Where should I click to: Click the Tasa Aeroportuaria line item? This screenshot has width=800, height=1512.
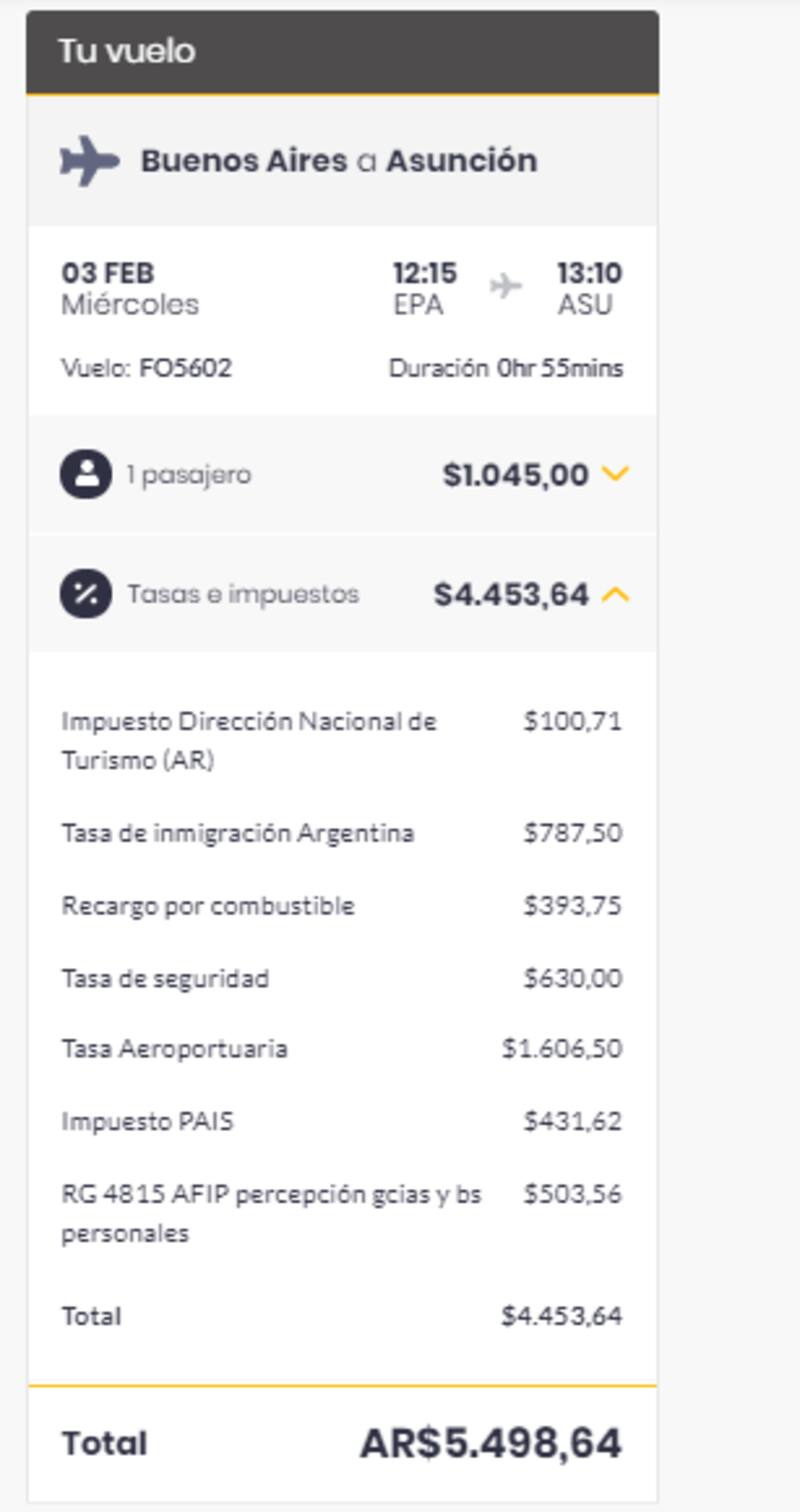[x=174, y=1049]
